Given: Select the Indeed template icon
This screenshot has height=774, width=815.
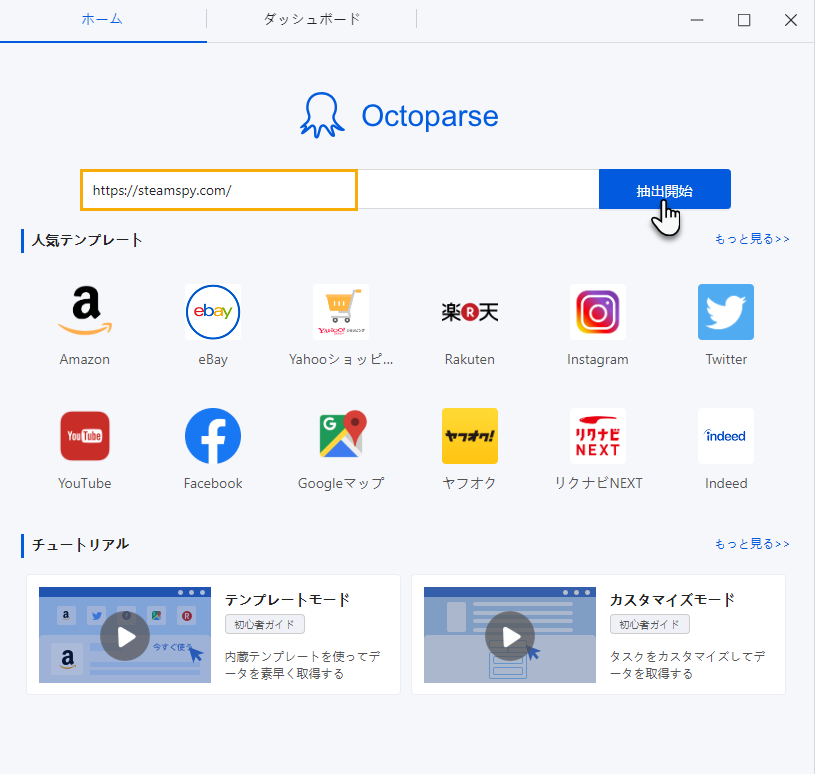Looking at the screenshot, I should tap(726, 436).
